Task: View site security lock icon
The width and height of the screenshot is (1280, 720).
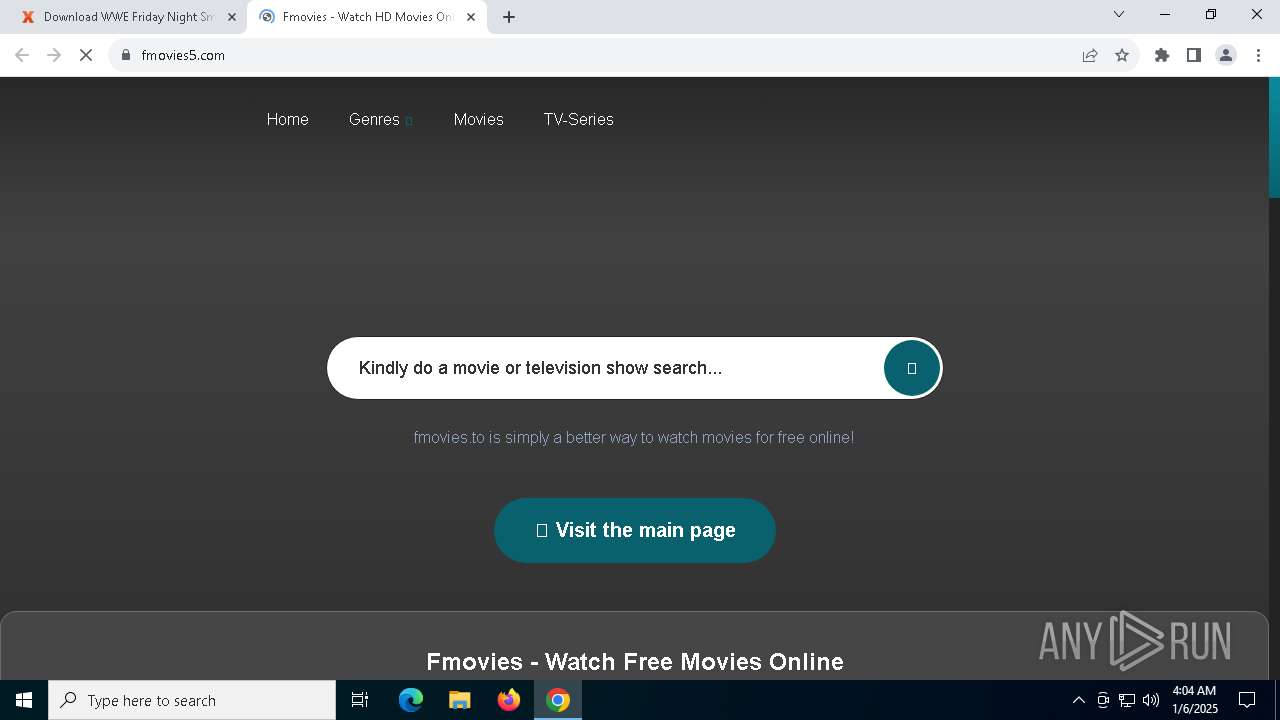Action: (x=126, y=55)
